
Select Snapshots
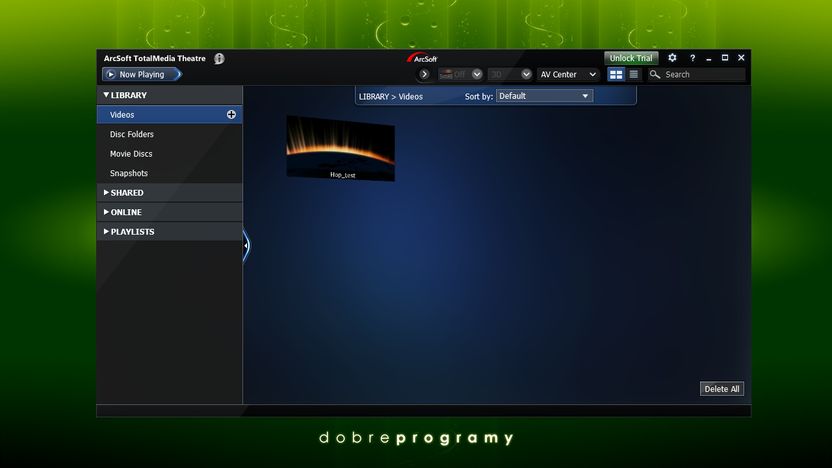tap(129, 174)
